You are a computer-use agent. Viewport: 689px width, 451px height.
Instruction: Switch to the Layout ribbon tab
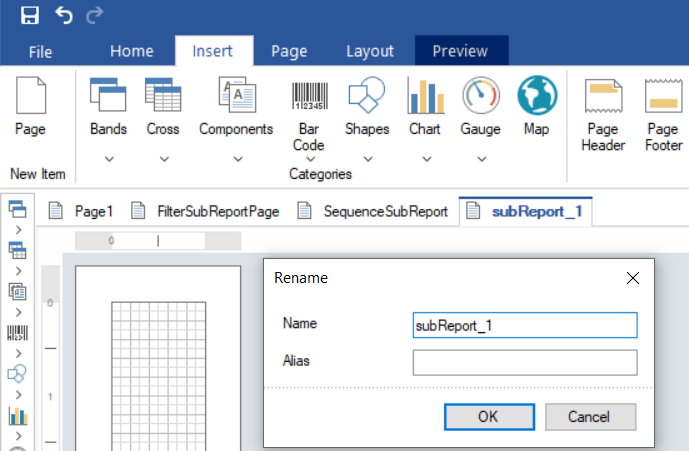click(x=369, y=51)
